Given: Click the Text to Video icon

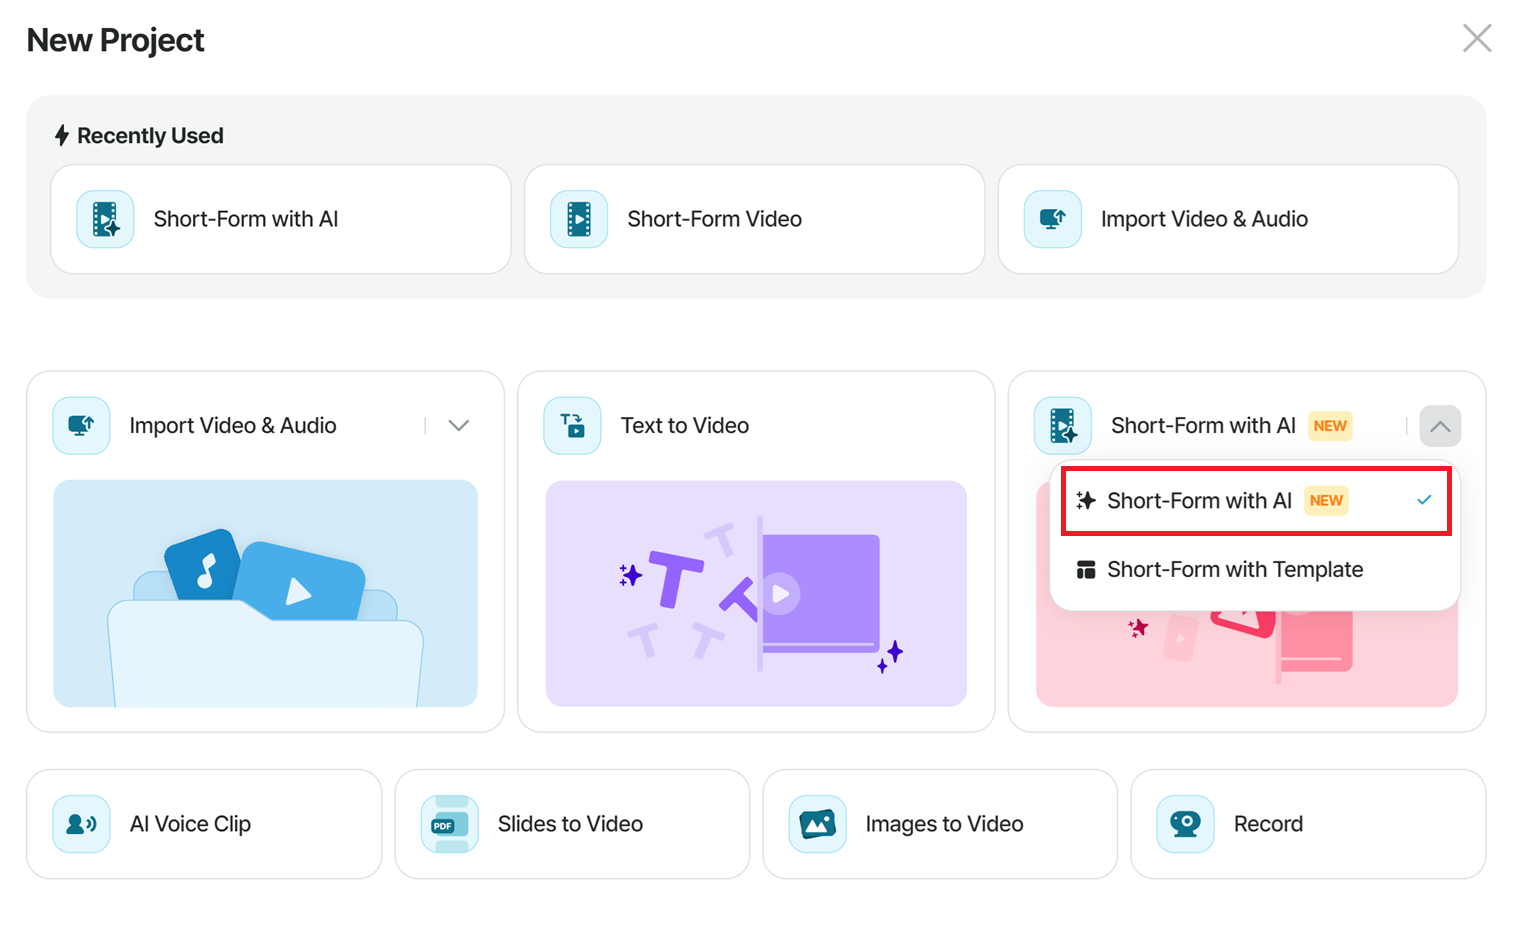Looking at the screenshot, I should coord(572,426).
